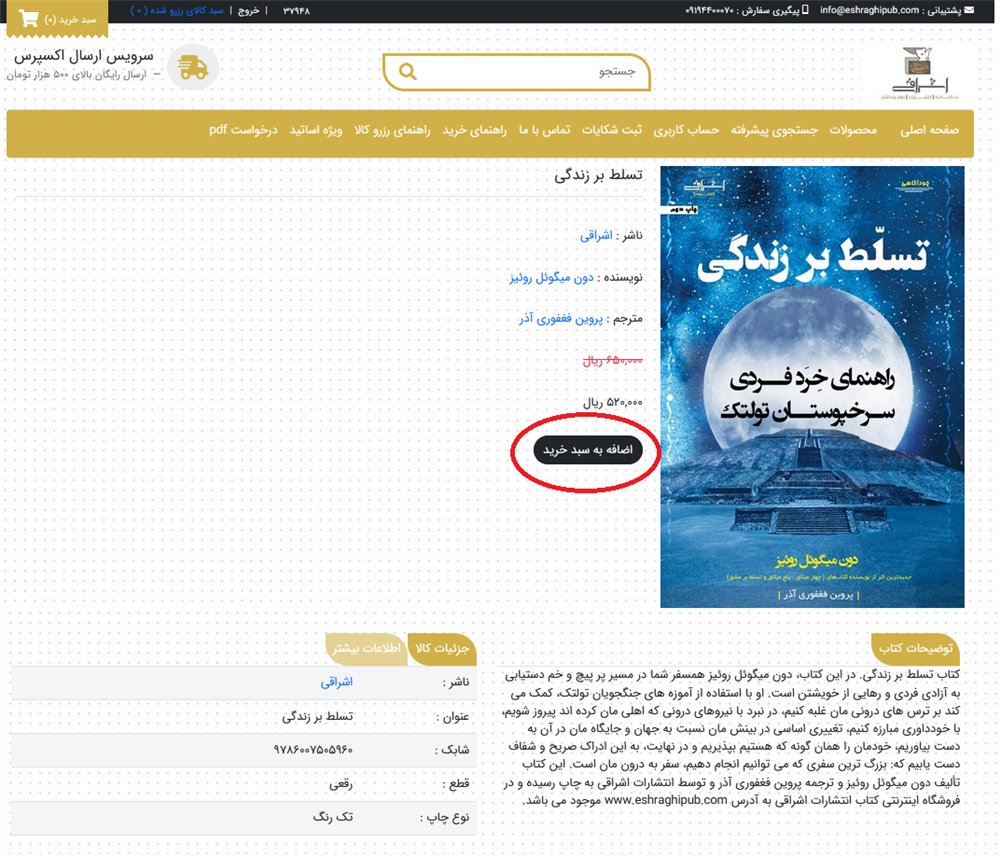Select the جزئیات کالا tab

point(442,648)
